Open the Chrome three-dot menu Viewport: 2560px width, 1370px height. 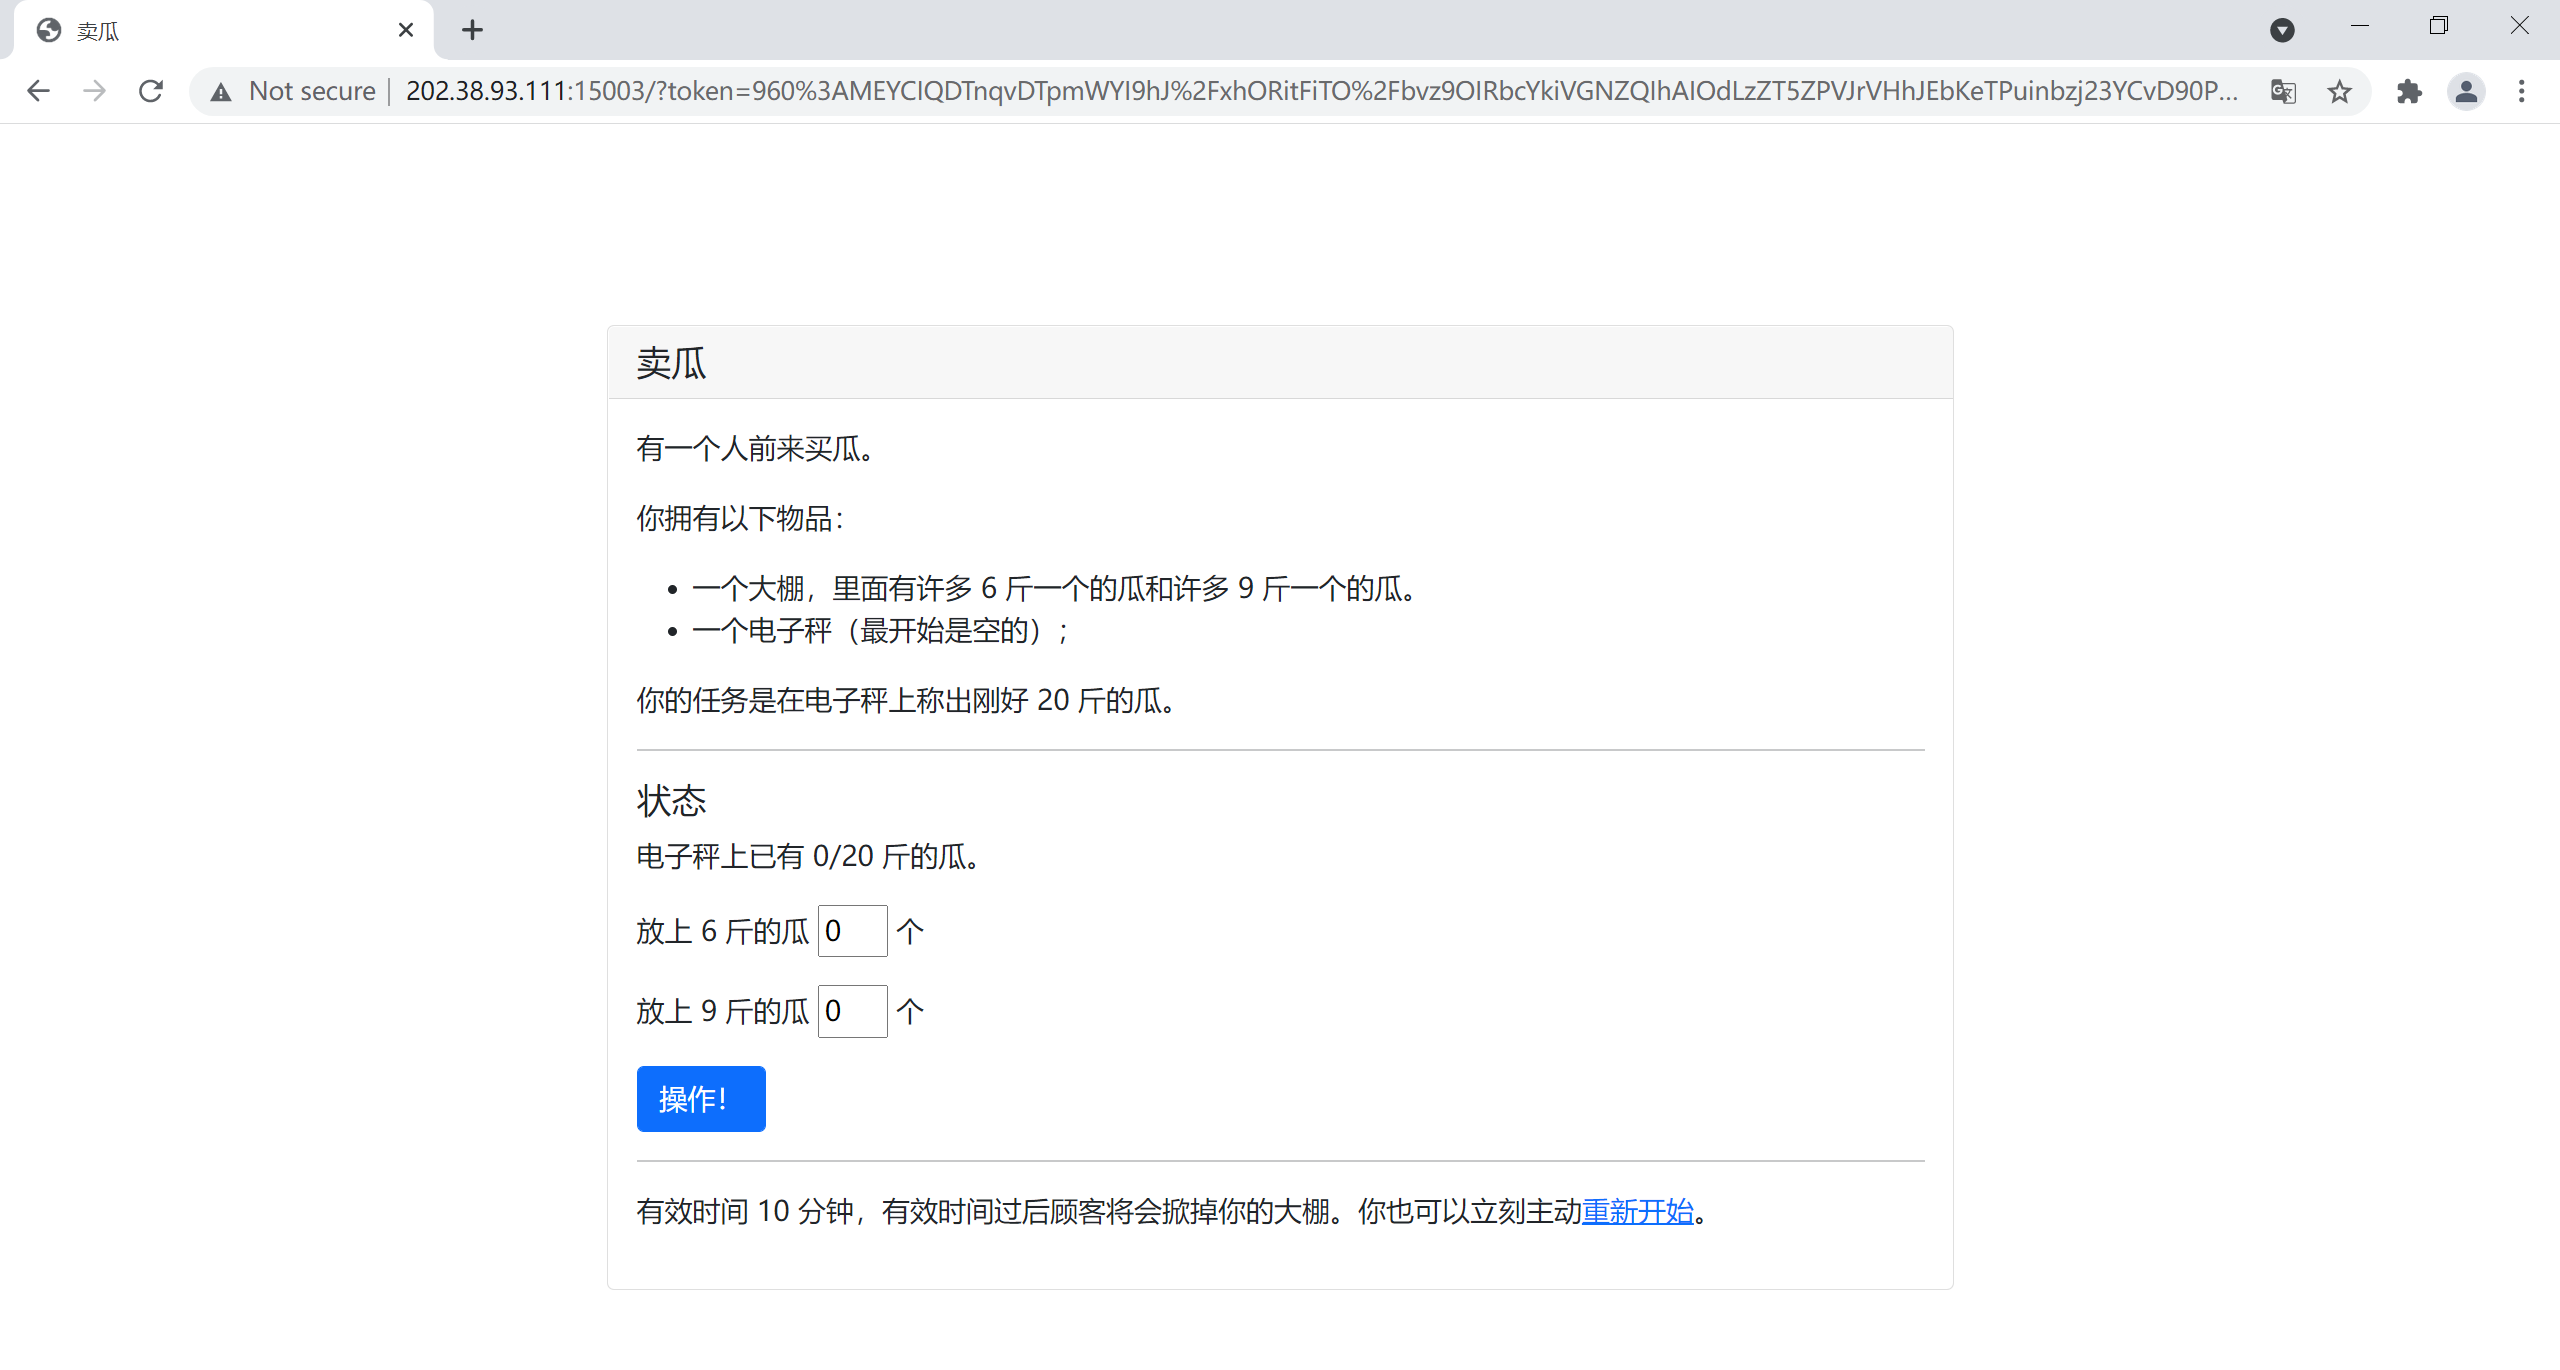click(x=2521, y=92)
